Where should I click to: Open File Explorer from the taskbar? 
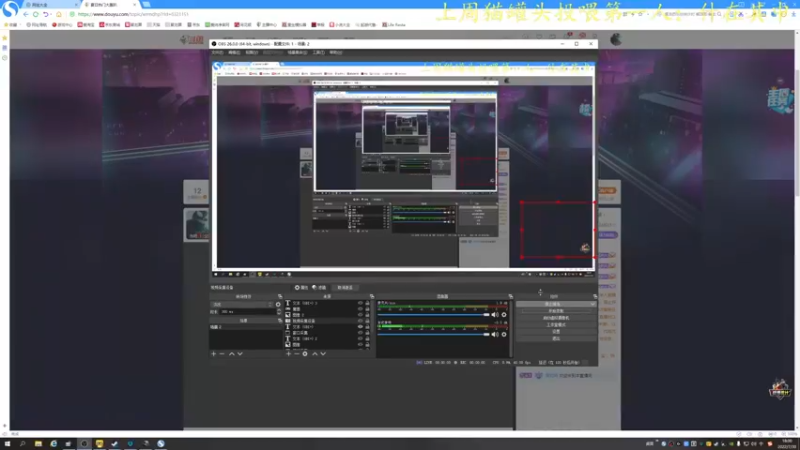38,444
